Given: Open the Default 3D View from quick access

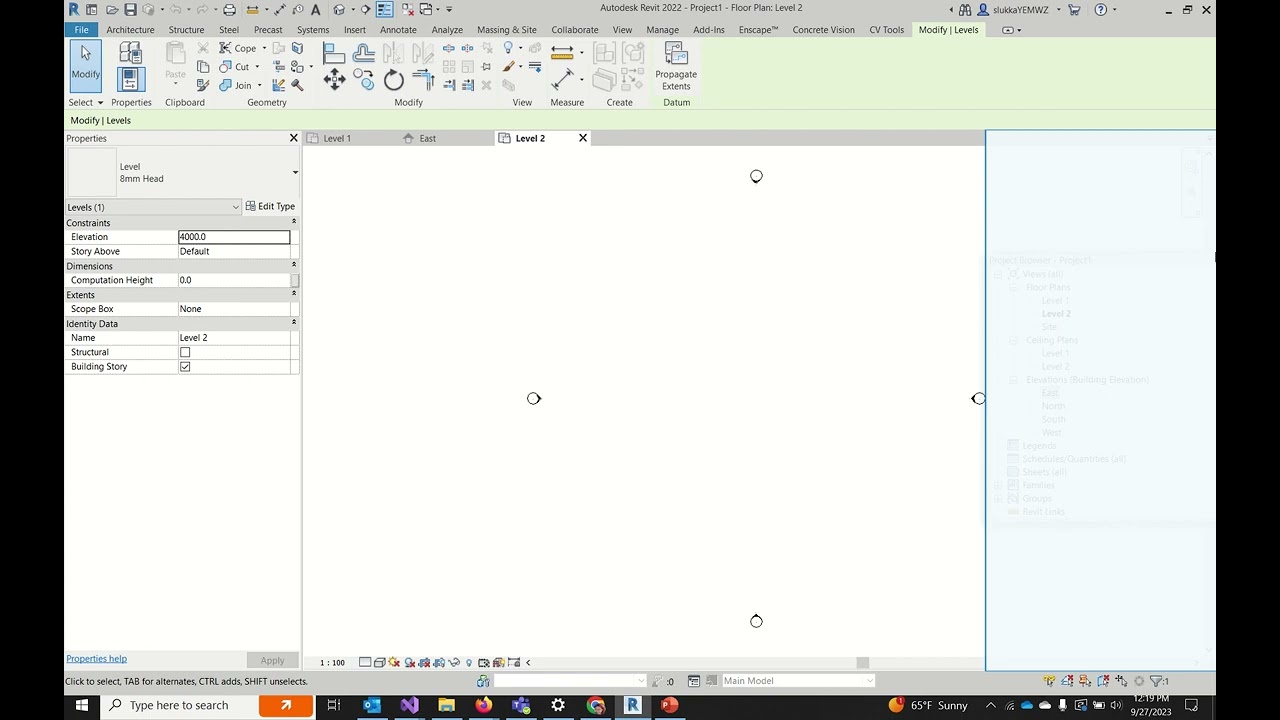Looking at the screenshot, I should pos(338,10).
